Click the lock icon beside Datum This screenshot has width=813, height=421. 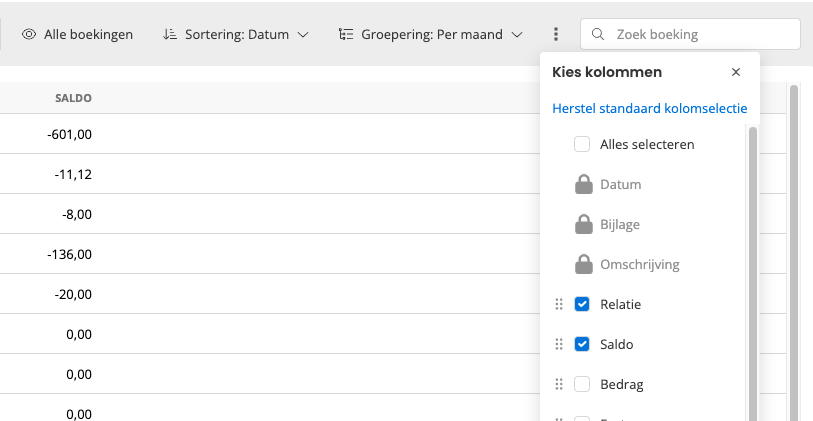point(582,185)
